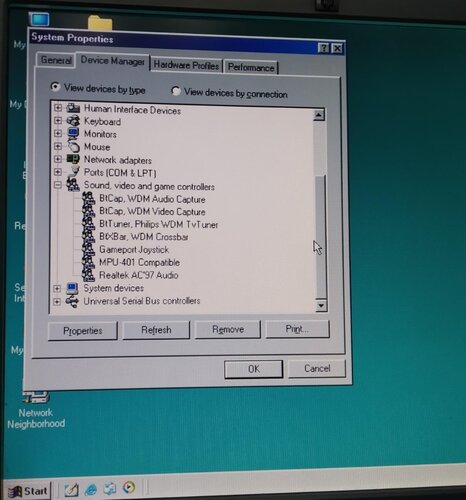This screenshot has height=500, width=466.
Task: Click the Universal Serial Bus controllers icon
Action: point(72,301)
